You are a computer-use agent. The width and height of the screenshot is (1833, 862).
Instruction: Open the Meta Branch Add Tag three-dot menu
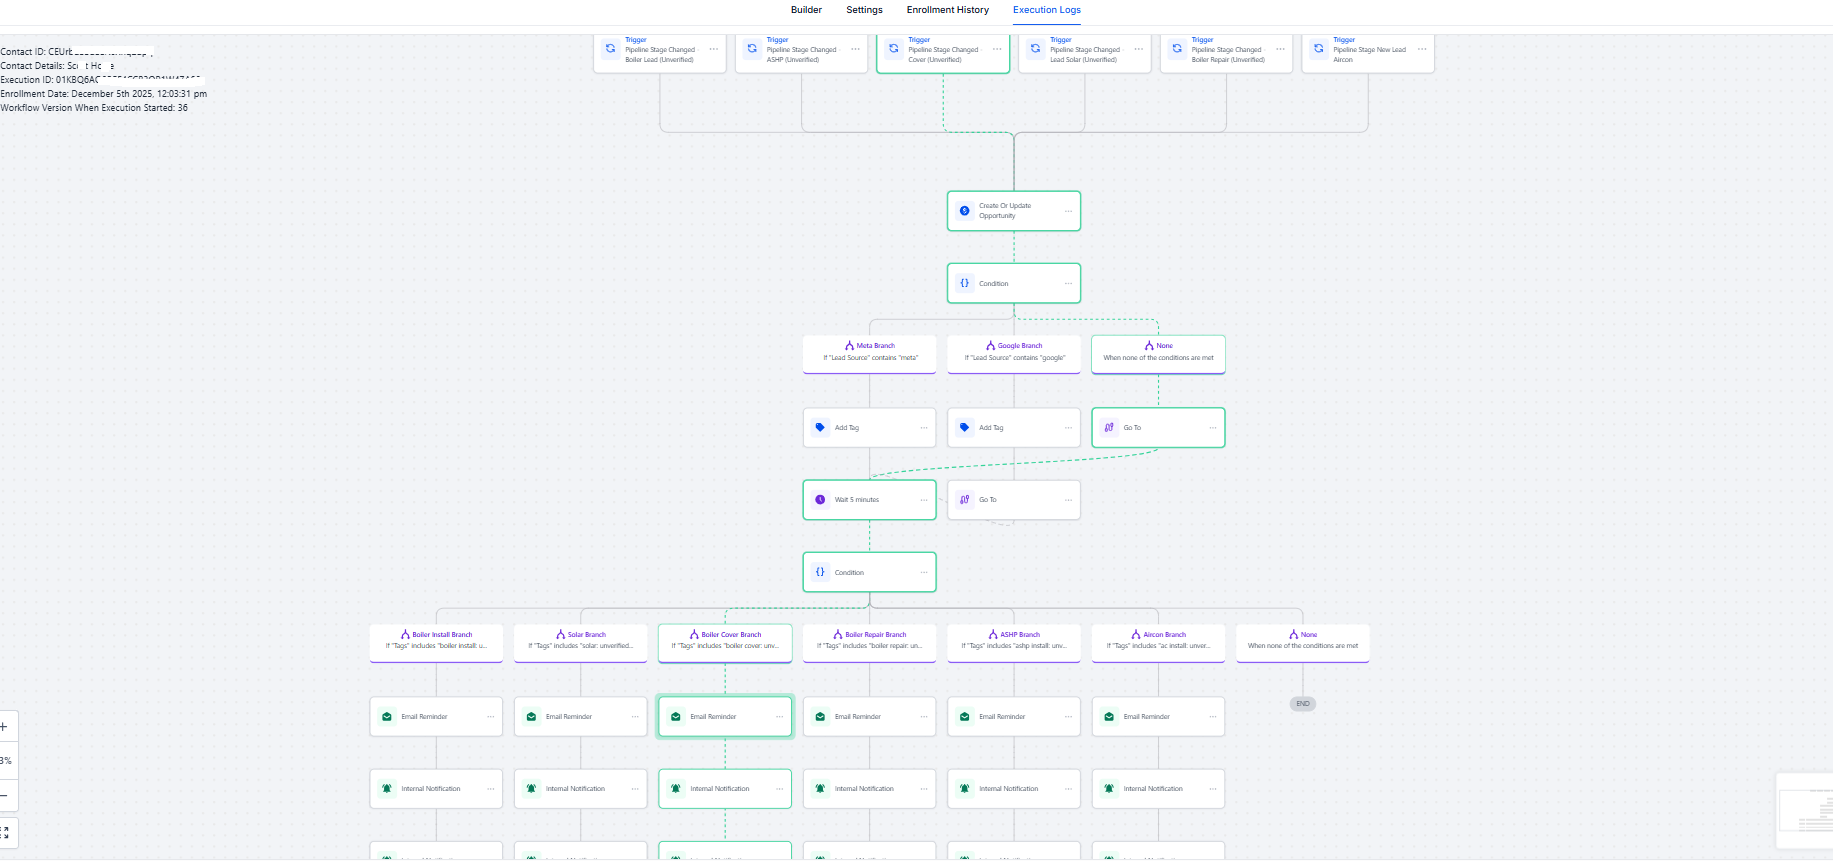pos(924,428)
